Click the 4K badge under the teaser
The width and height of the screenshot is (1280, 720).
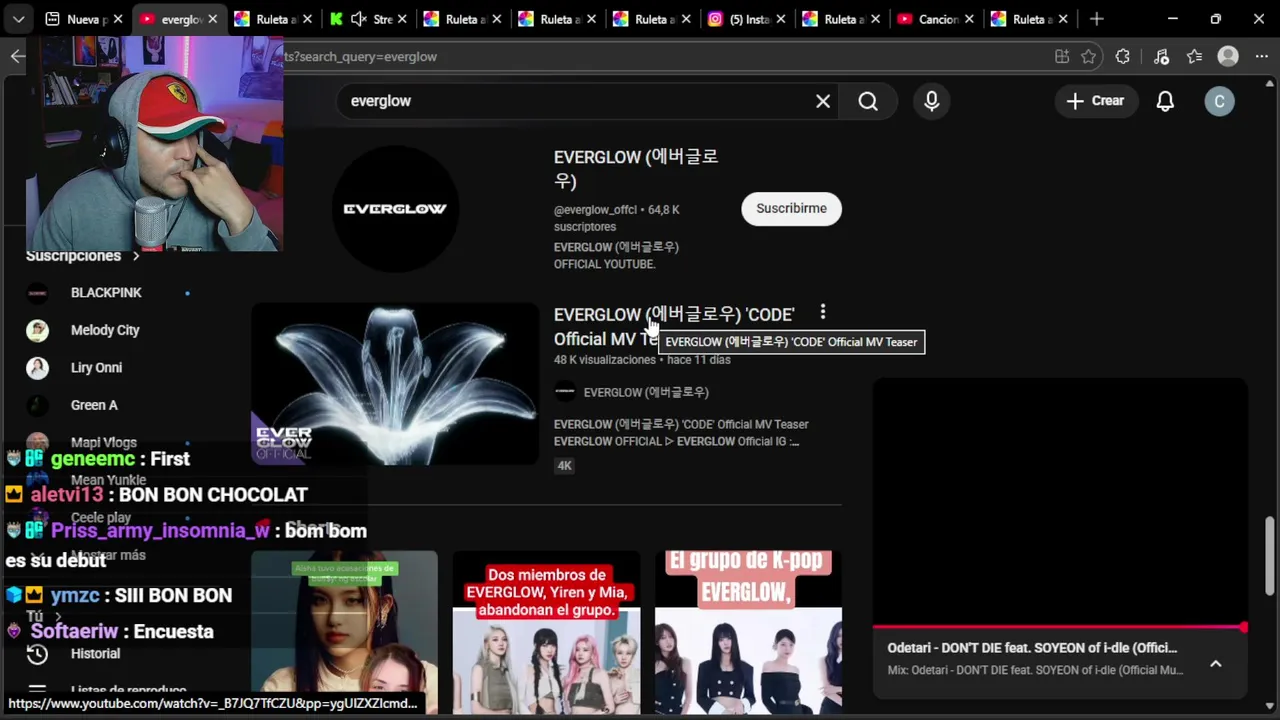coord(565,465)
